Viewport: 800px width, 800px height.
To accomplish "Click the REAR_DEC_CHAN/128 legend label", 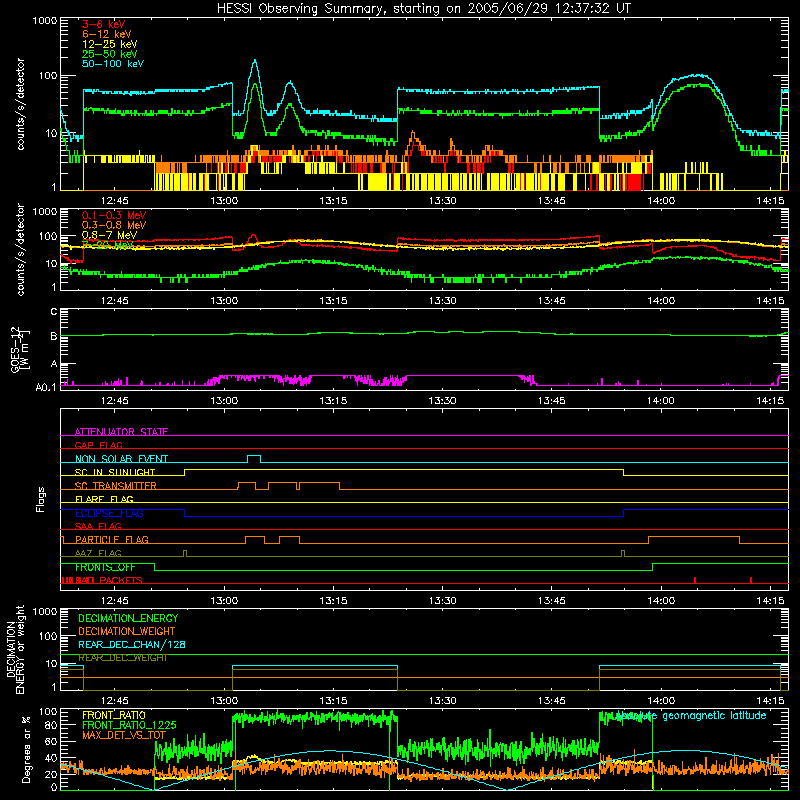I will (x=132, y=645).
